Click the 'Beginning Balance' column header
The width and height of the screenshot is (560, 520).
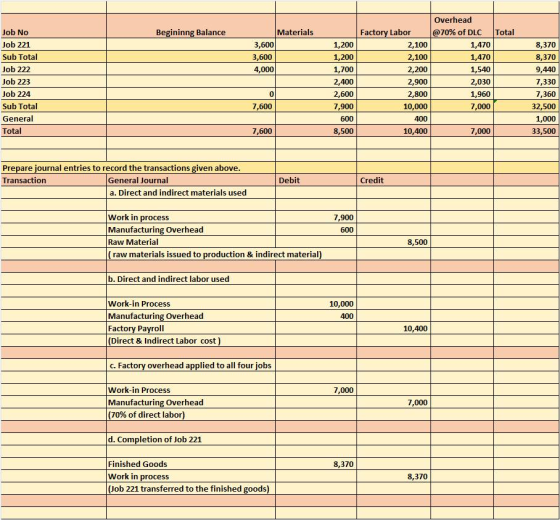[x=191, y=26]
